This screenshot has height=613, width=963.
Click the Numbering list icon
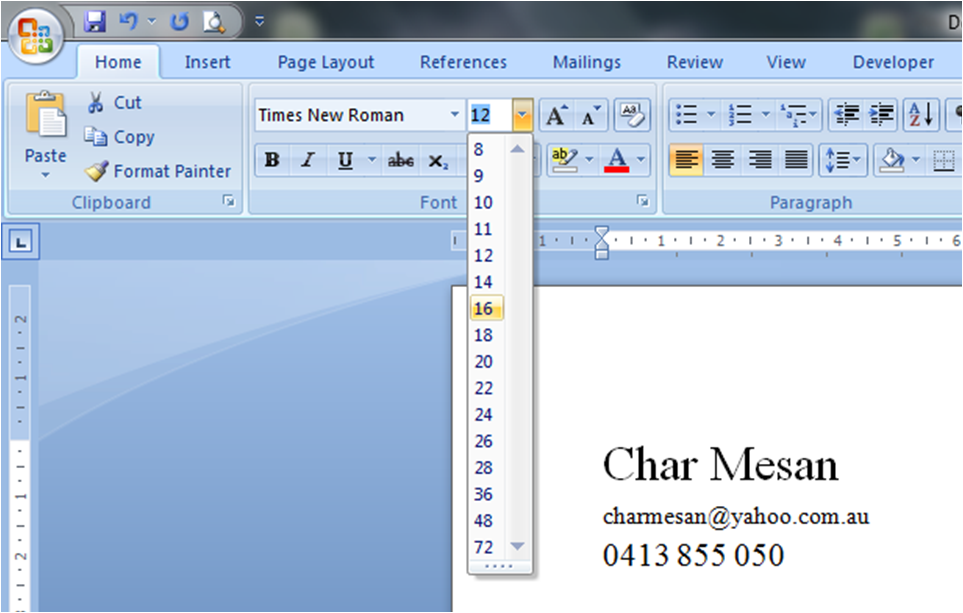point(739,115)
